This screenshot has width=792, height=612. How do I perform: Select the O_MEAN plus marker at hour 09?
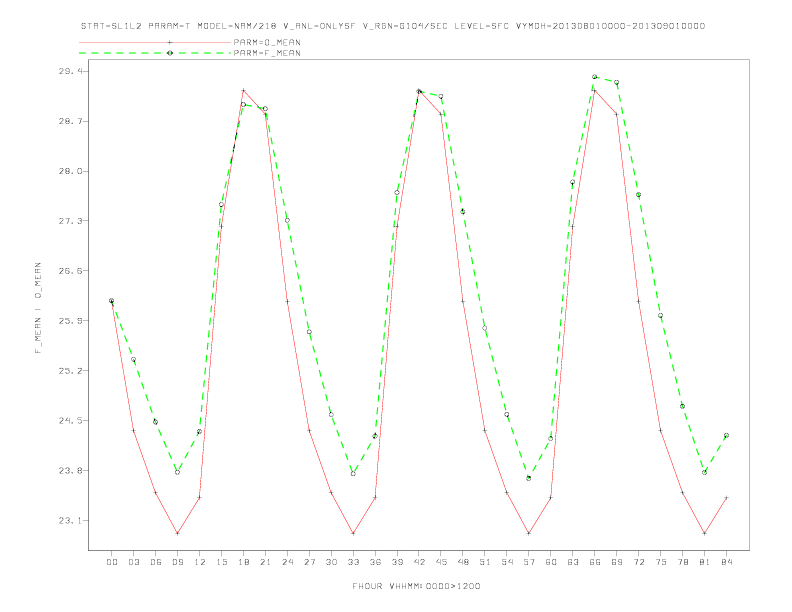177,533
